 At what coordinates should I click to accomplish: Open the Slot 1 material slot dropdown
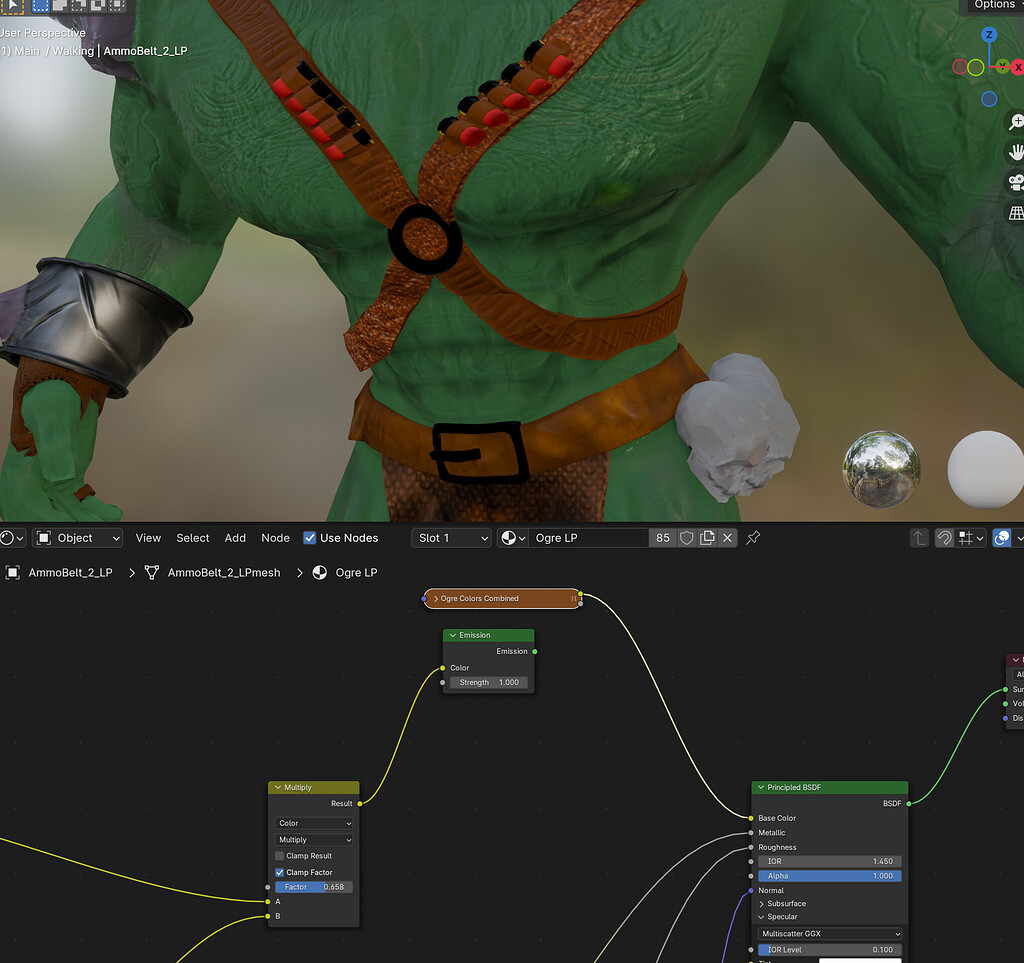tap(450, 537)
